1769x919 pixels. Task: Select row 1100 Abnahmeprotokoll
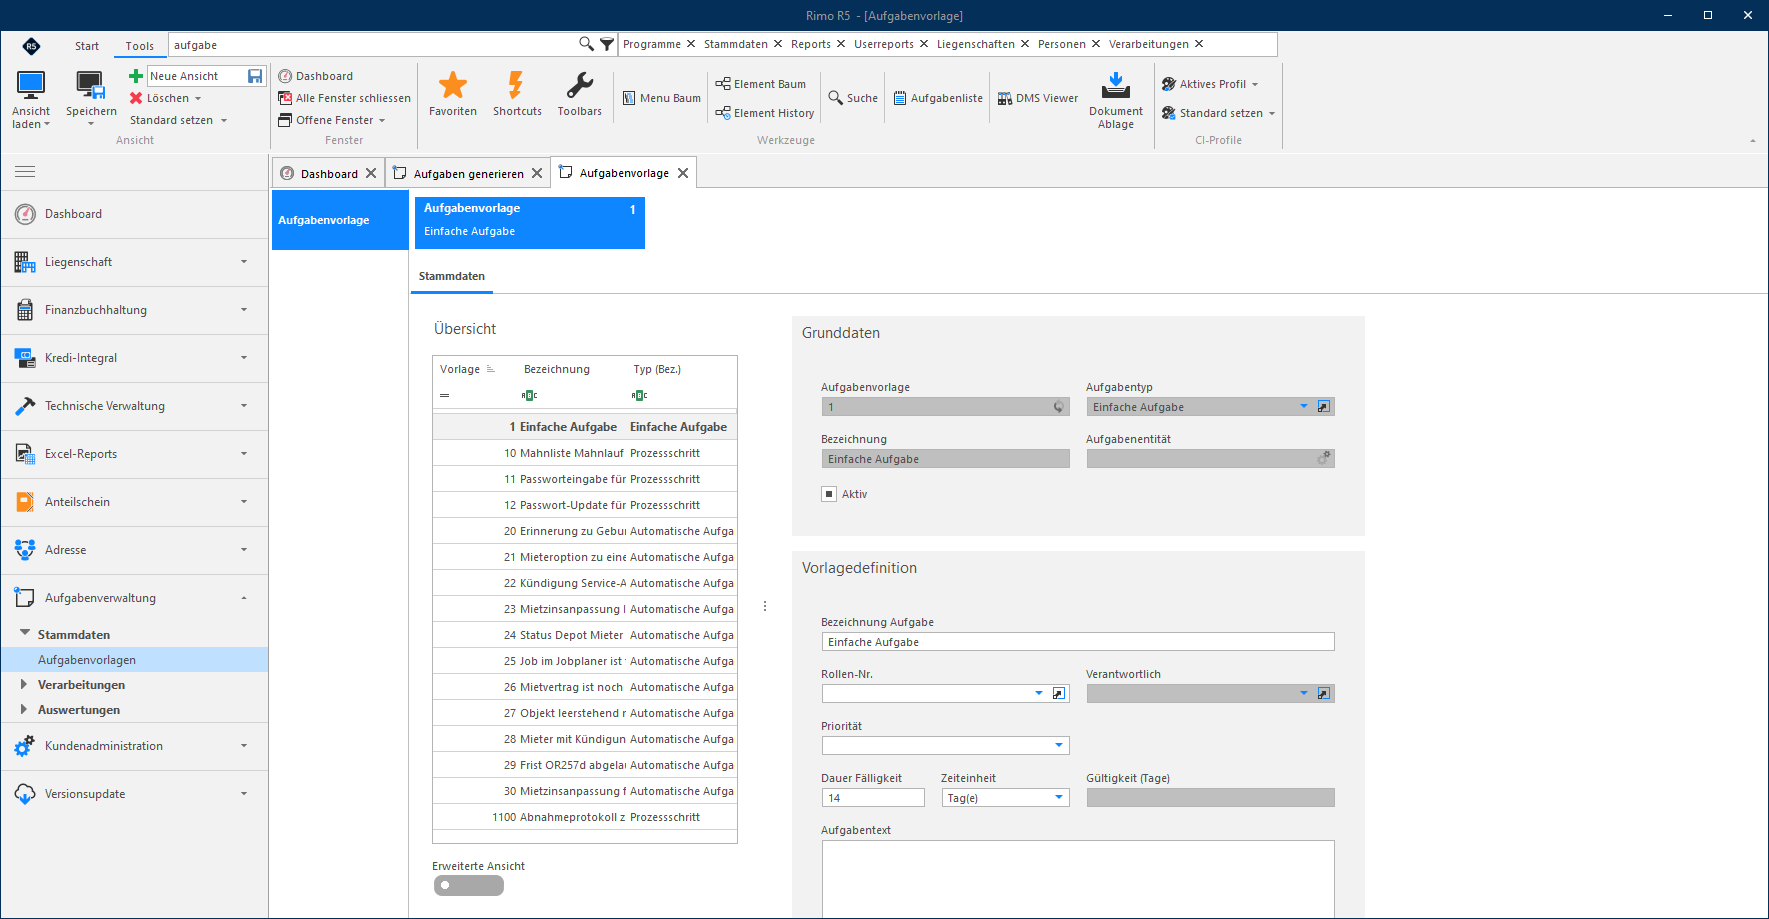585,817
